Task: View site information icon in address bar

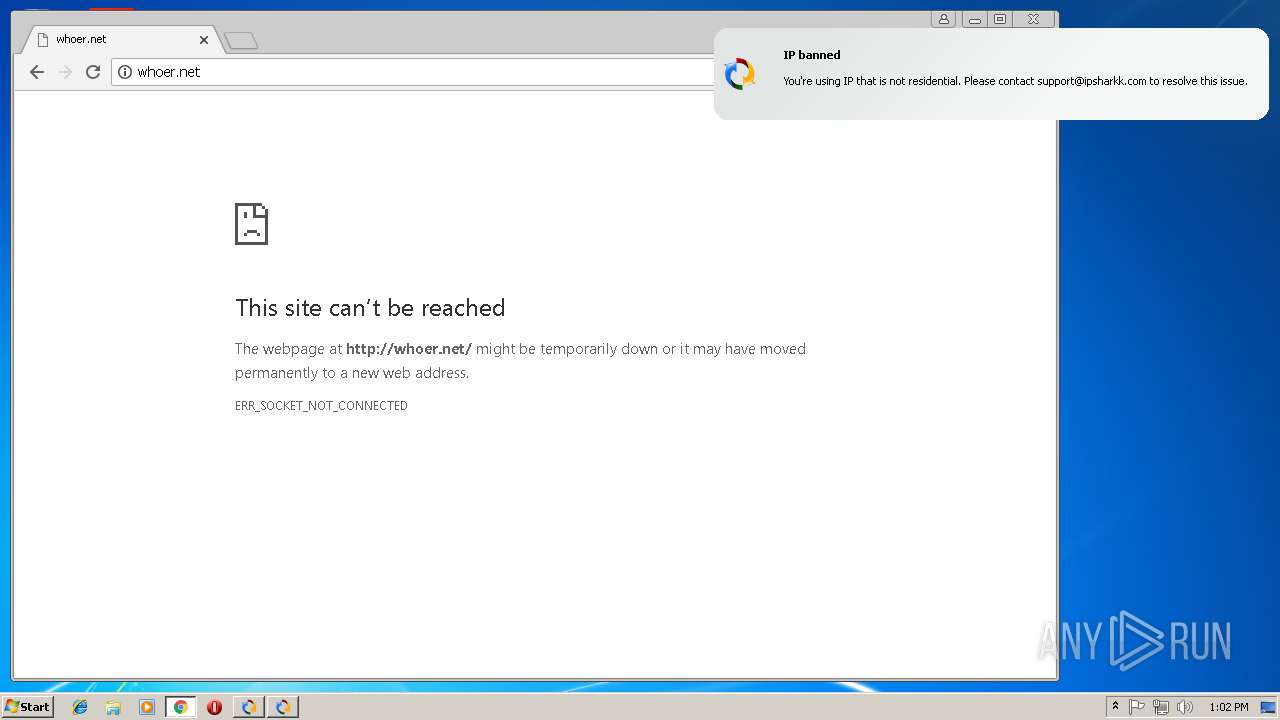Action: (x=125, y=72)
